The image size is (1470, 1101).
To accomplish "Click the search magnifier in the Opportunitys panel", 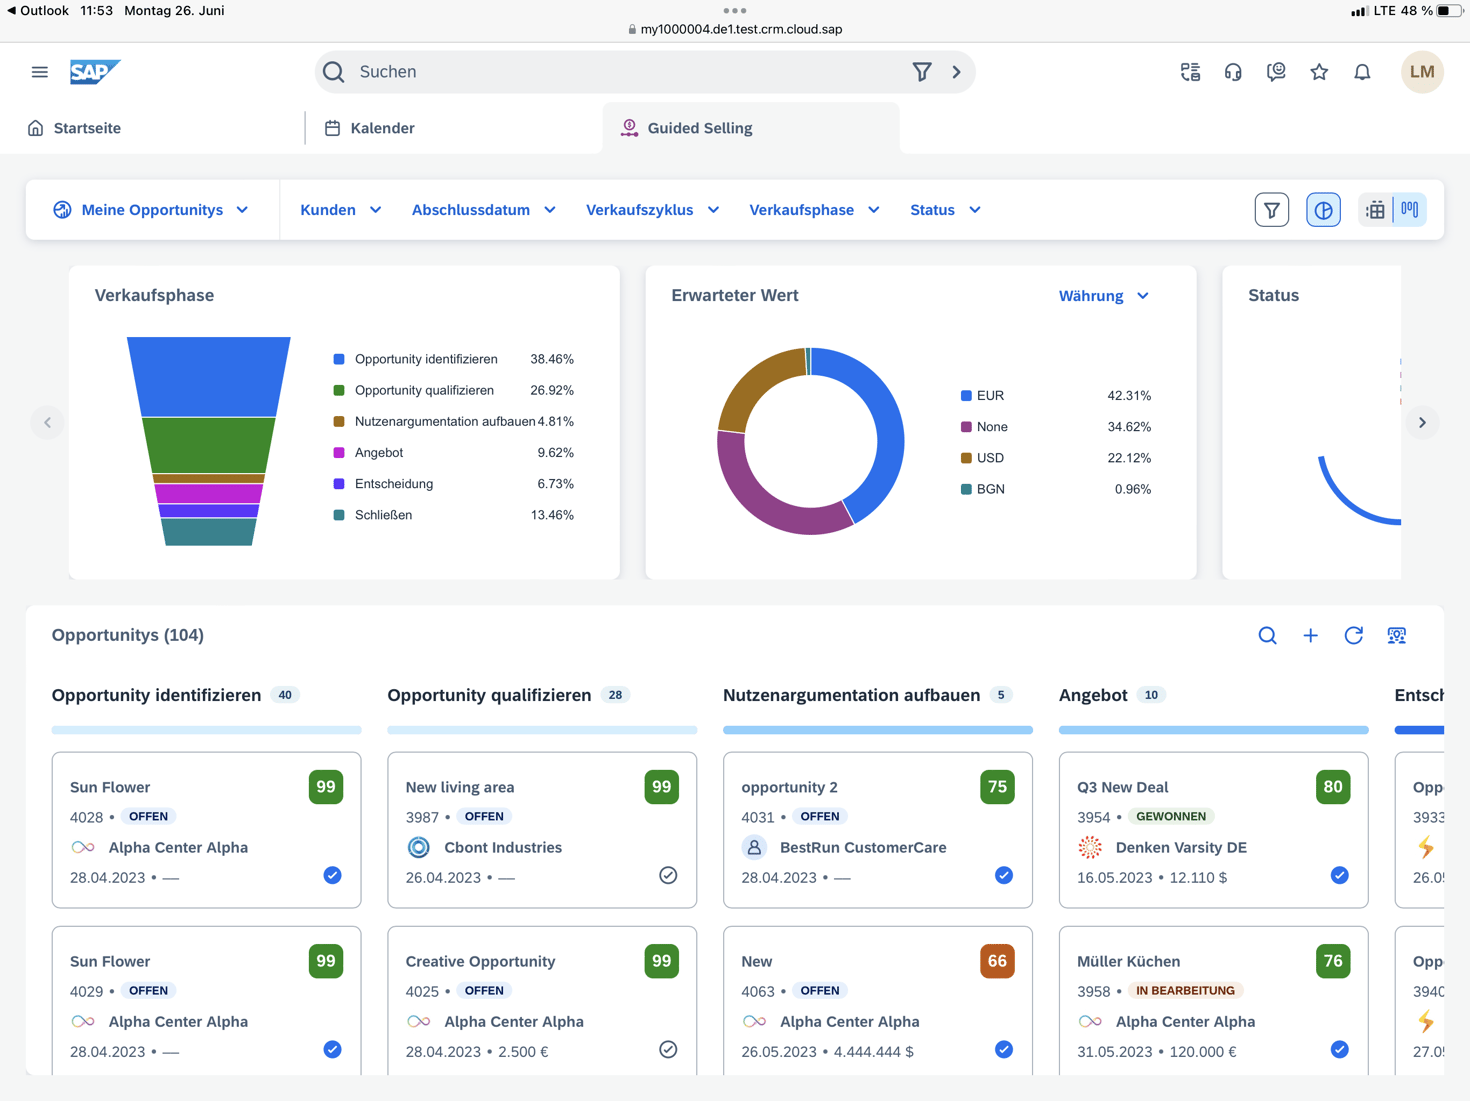I will pos(1267,635).
